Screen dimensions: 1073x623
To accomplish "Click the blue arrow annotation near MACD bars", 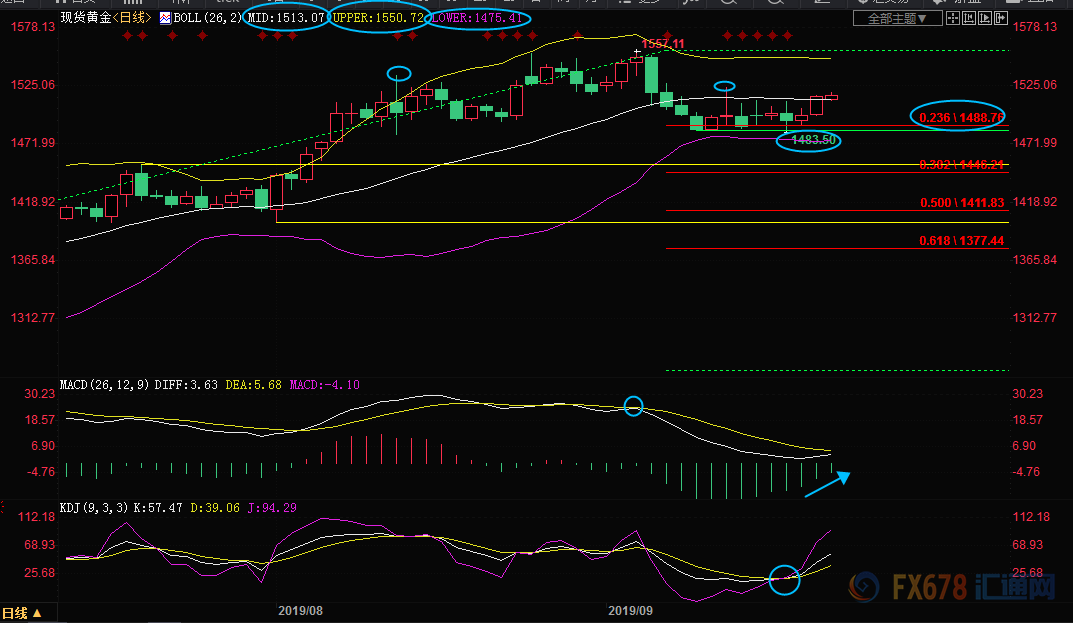I will point(827,483).
